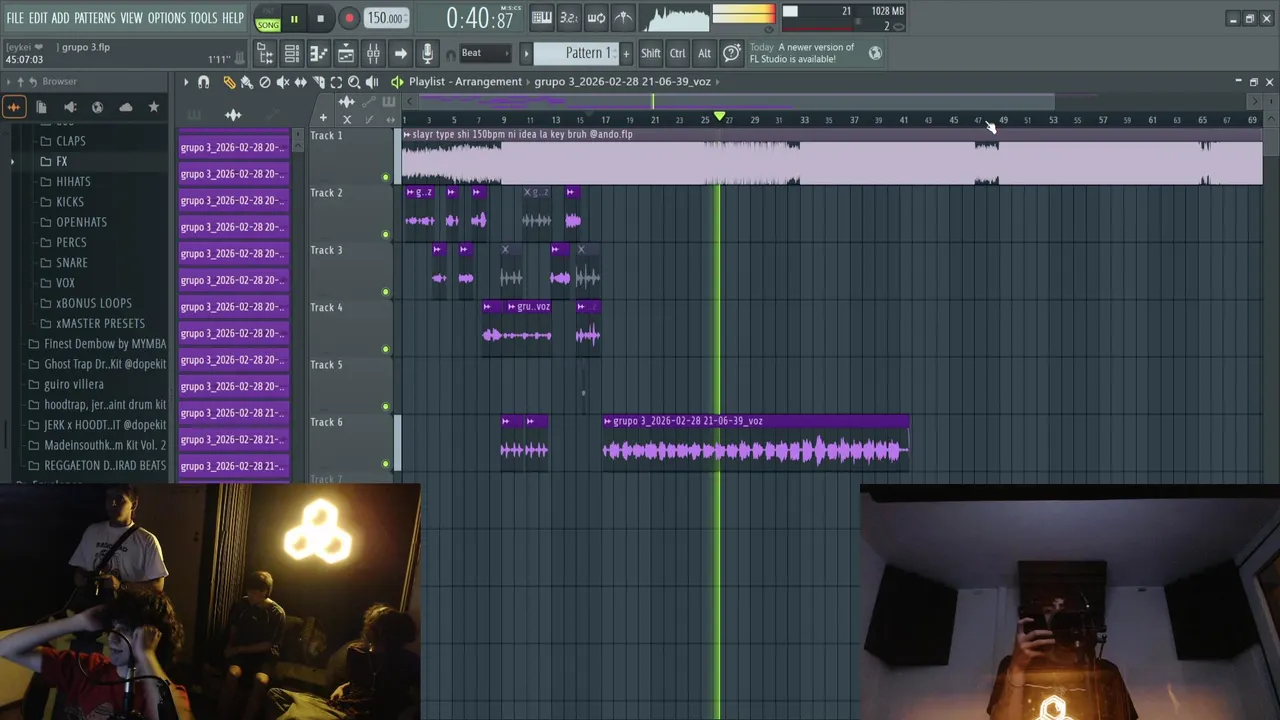This screenshot has height=720, width=1280.
Task: Open the typing keyboard to piano icon
Action: pos(541,18)
